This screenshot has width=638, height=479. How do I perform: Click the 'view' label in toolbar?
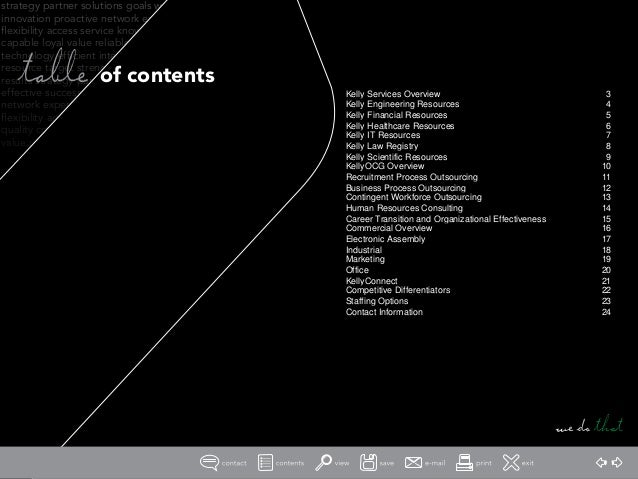[342, 463]
